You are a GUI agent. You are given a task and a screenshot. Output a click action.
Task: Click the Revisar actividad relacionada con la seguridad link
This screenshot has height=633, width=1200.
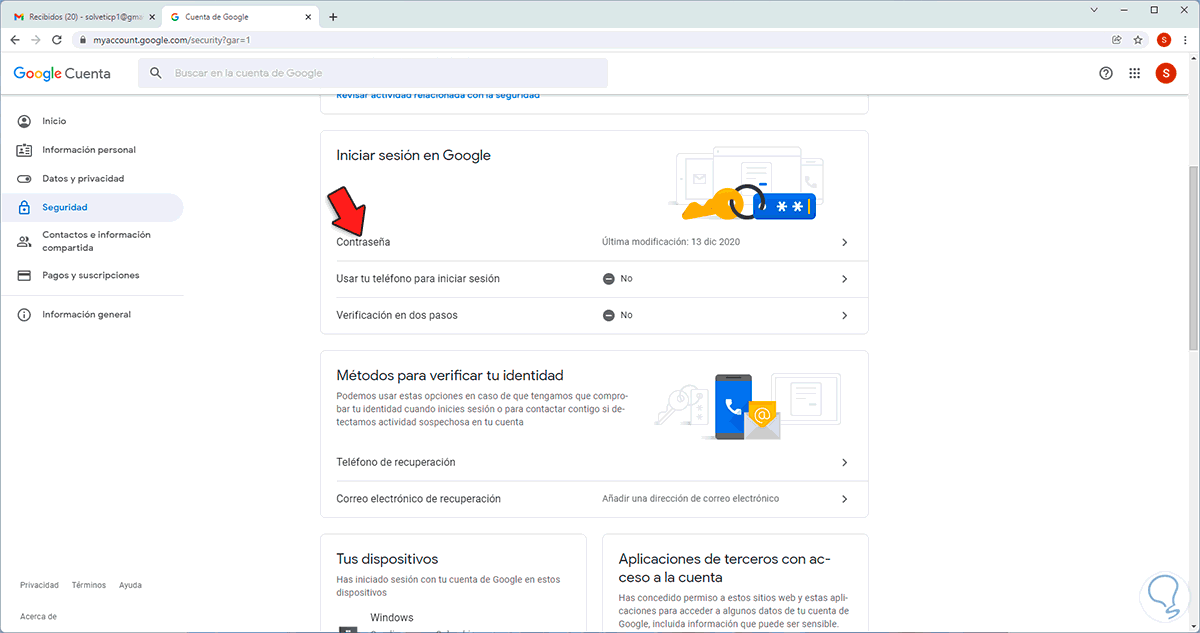[438, 95]
